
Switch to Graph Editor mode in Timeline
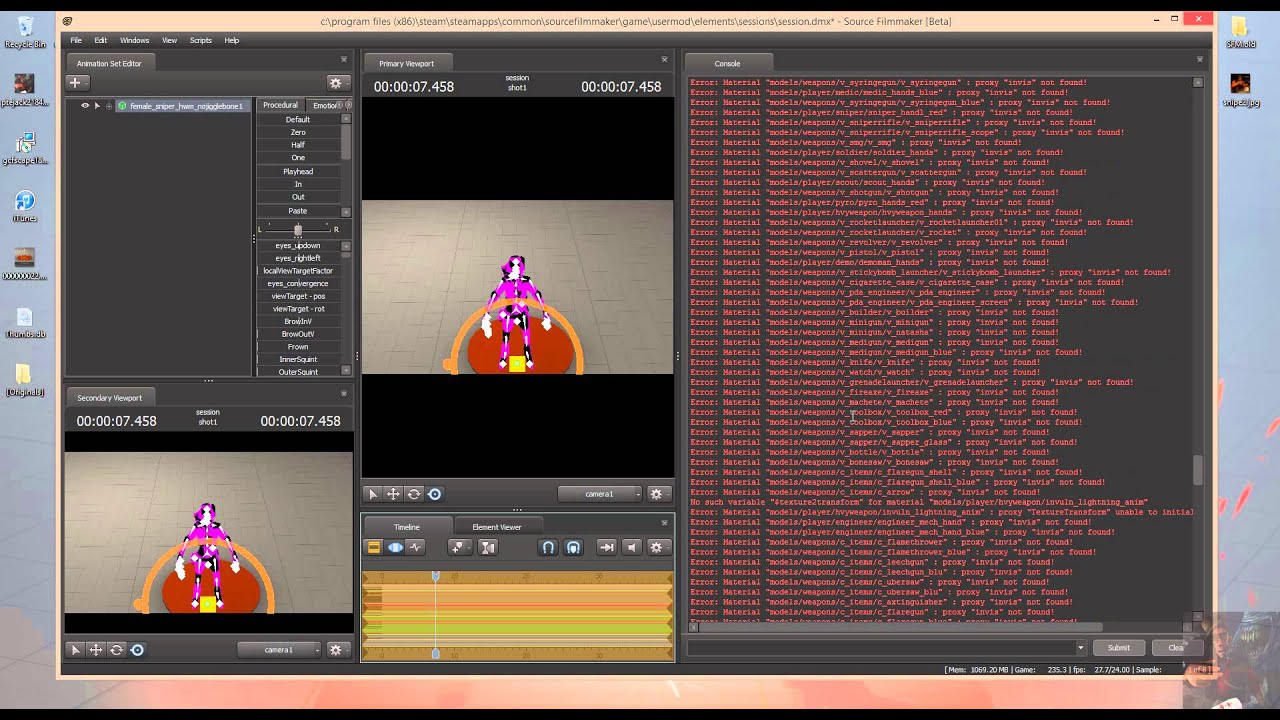coord(416,547)
